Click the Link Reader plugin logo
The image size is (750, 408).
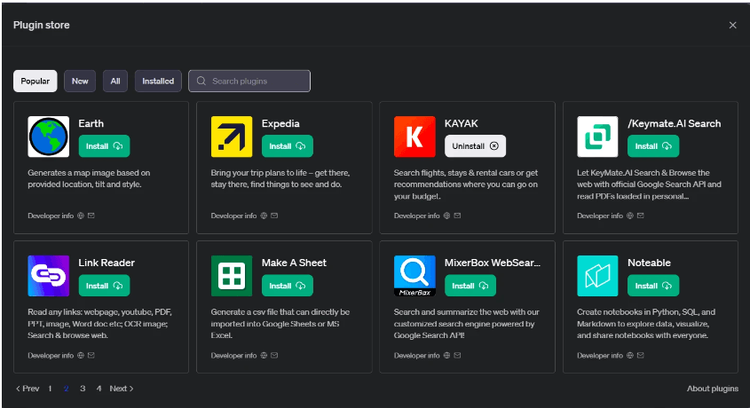48,276
